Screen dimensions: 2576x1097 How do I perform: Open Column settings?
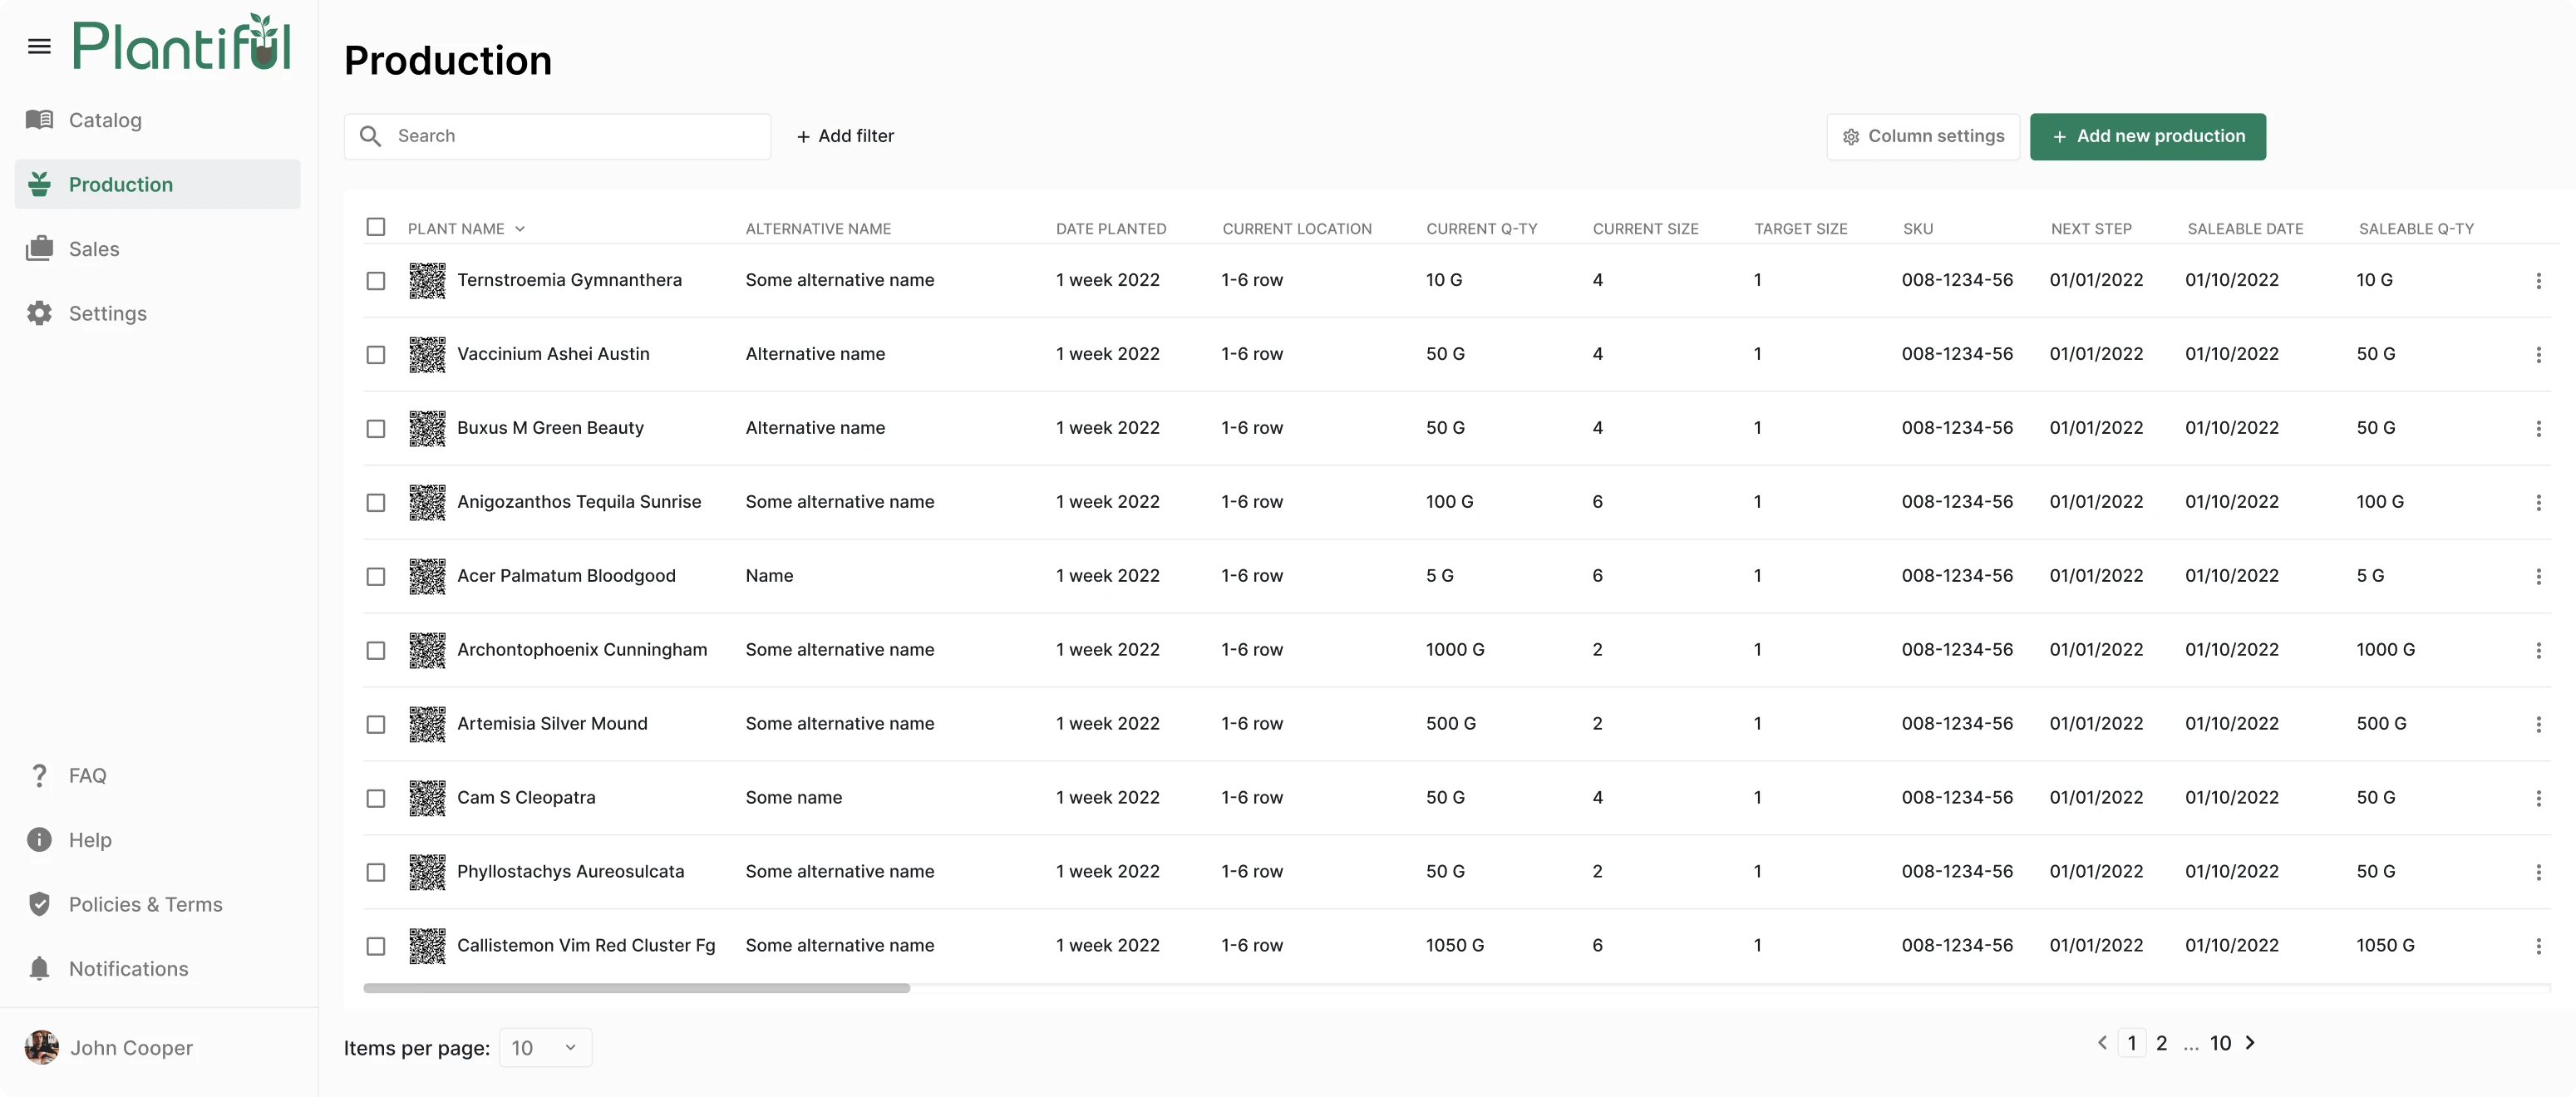click(x=1923, y=136)
